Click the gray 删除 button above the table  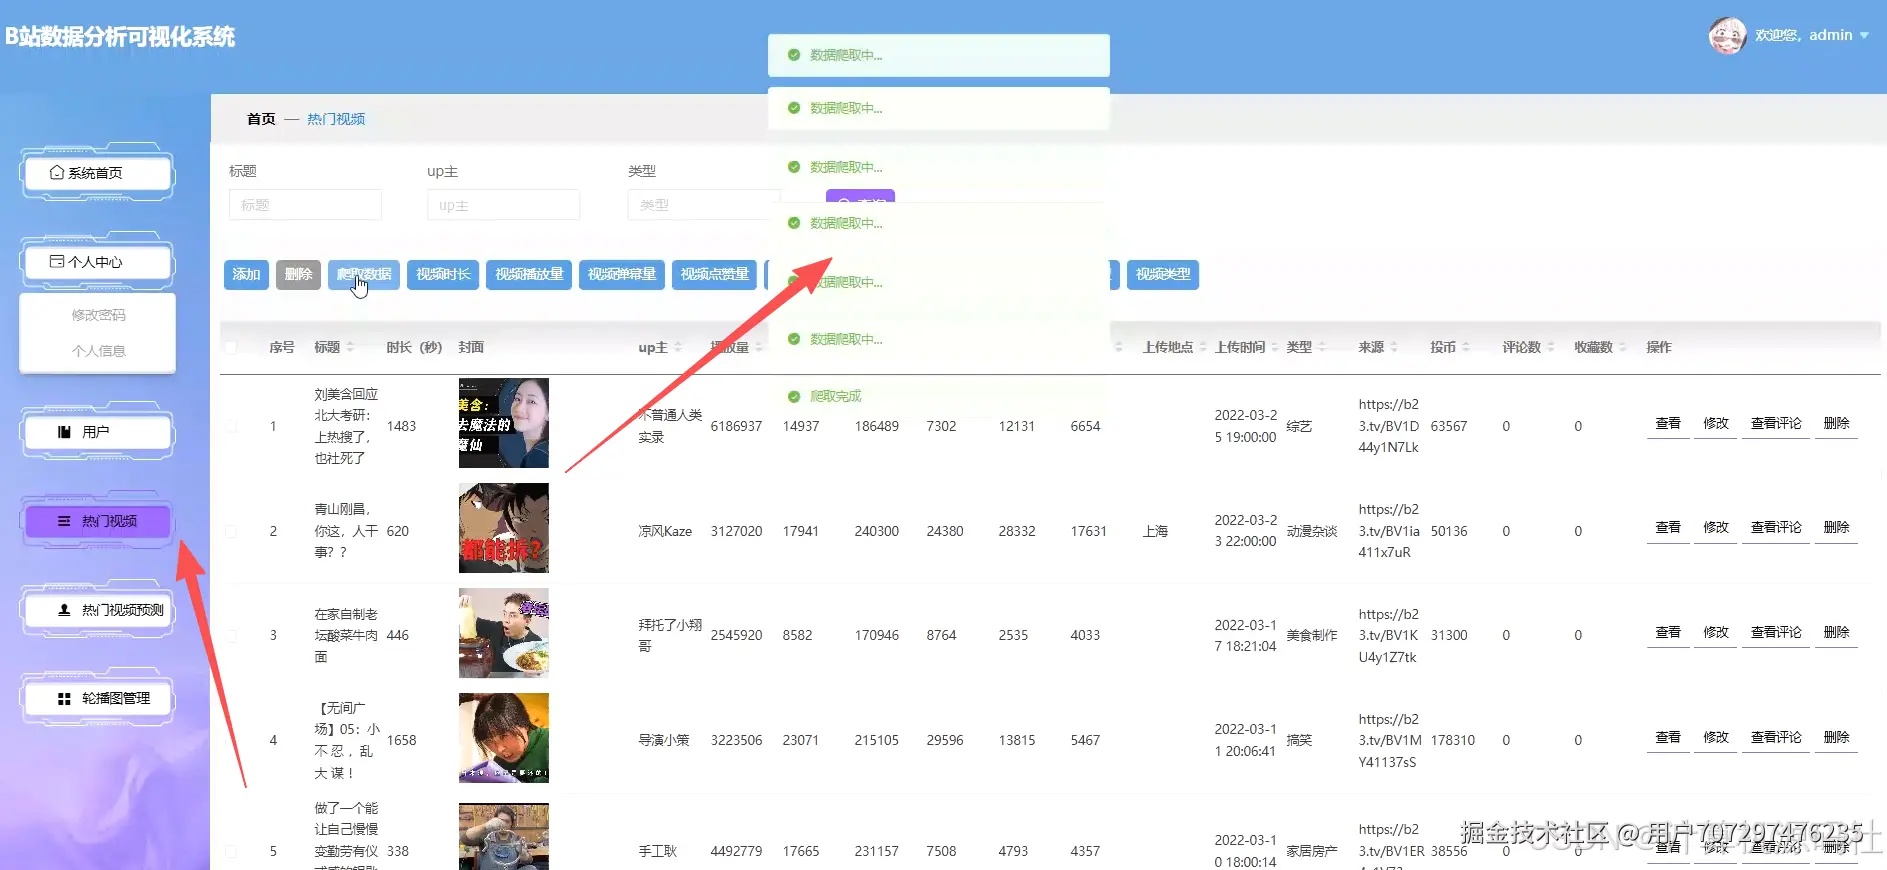[x=298, y=274]
